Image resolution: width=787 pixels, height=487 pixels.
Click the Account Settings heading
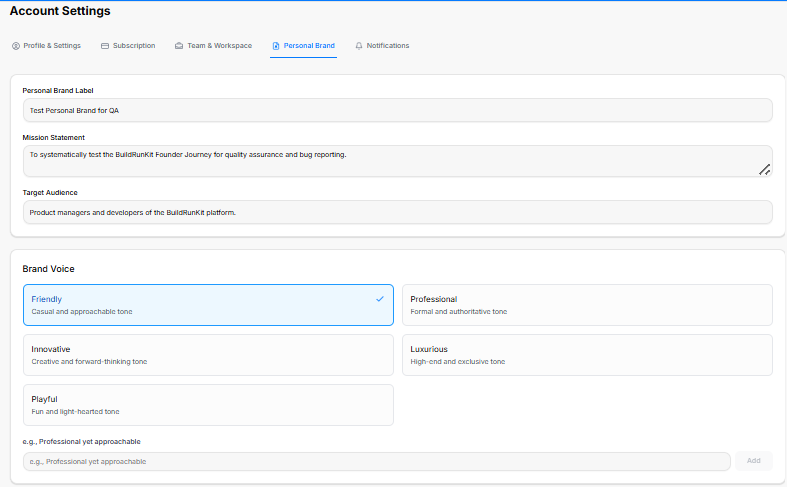point(60,11)
